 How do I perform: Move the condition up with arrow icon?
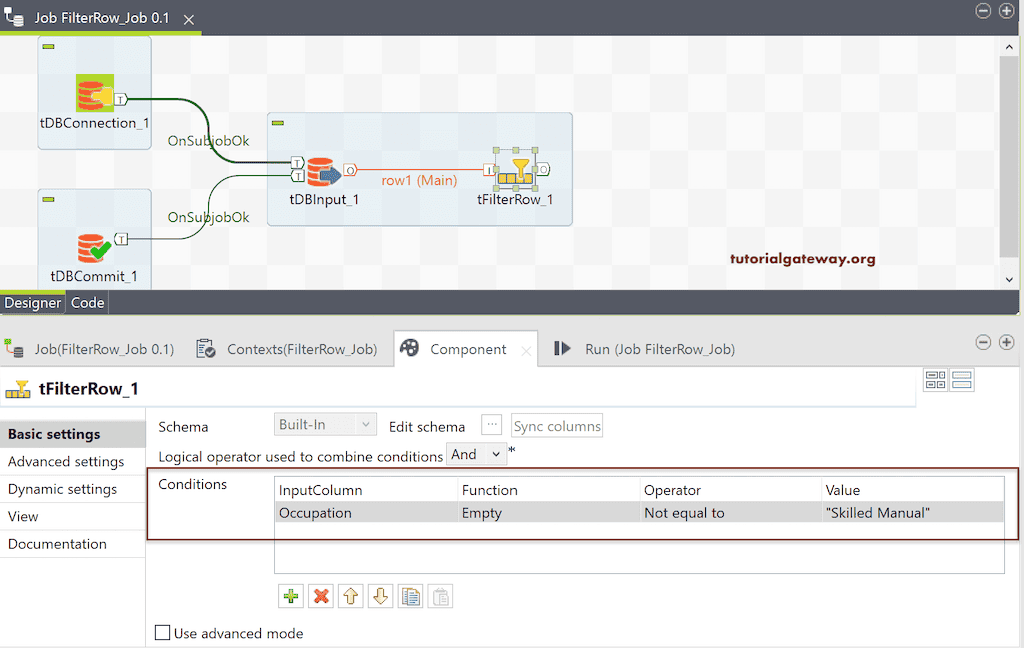point(350,595)
